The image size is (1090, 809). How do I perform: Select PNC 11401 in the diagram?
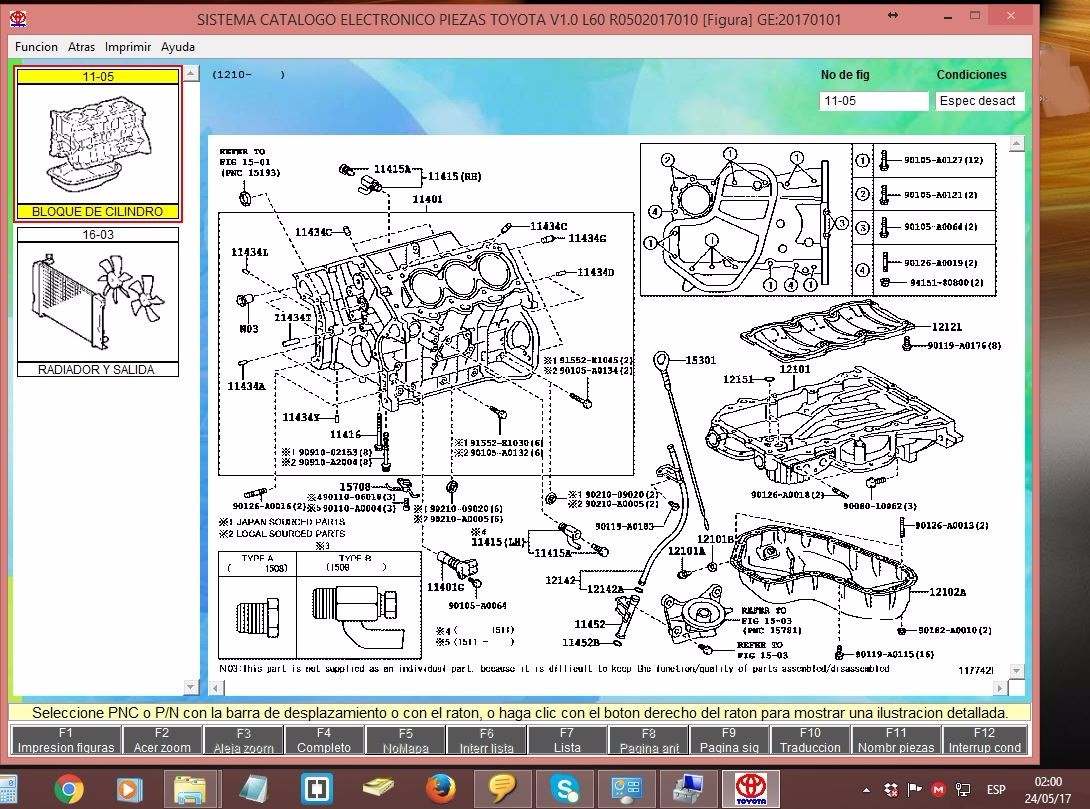[x=427, y=199]
